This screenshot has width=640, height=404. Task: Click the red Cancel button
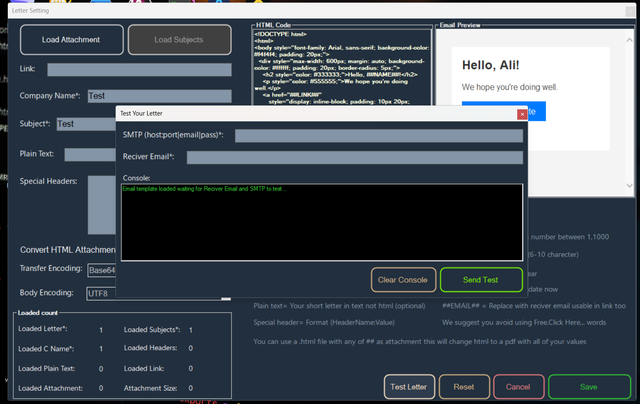tap(518, 386)
